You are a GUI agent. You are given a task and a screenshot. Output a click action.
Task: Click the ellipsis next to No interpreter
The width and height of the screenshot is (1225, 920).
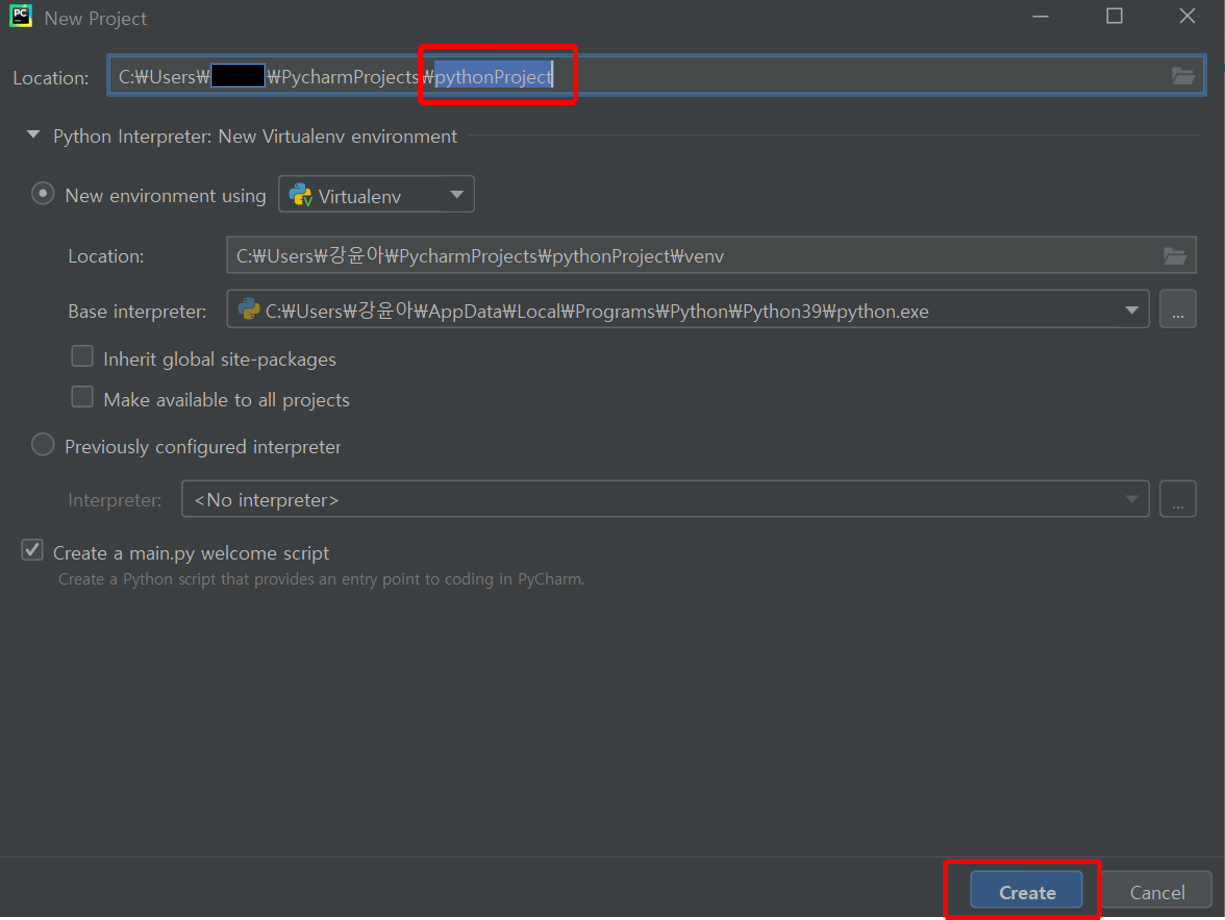pyautogui.click(x=1177, y=499)
